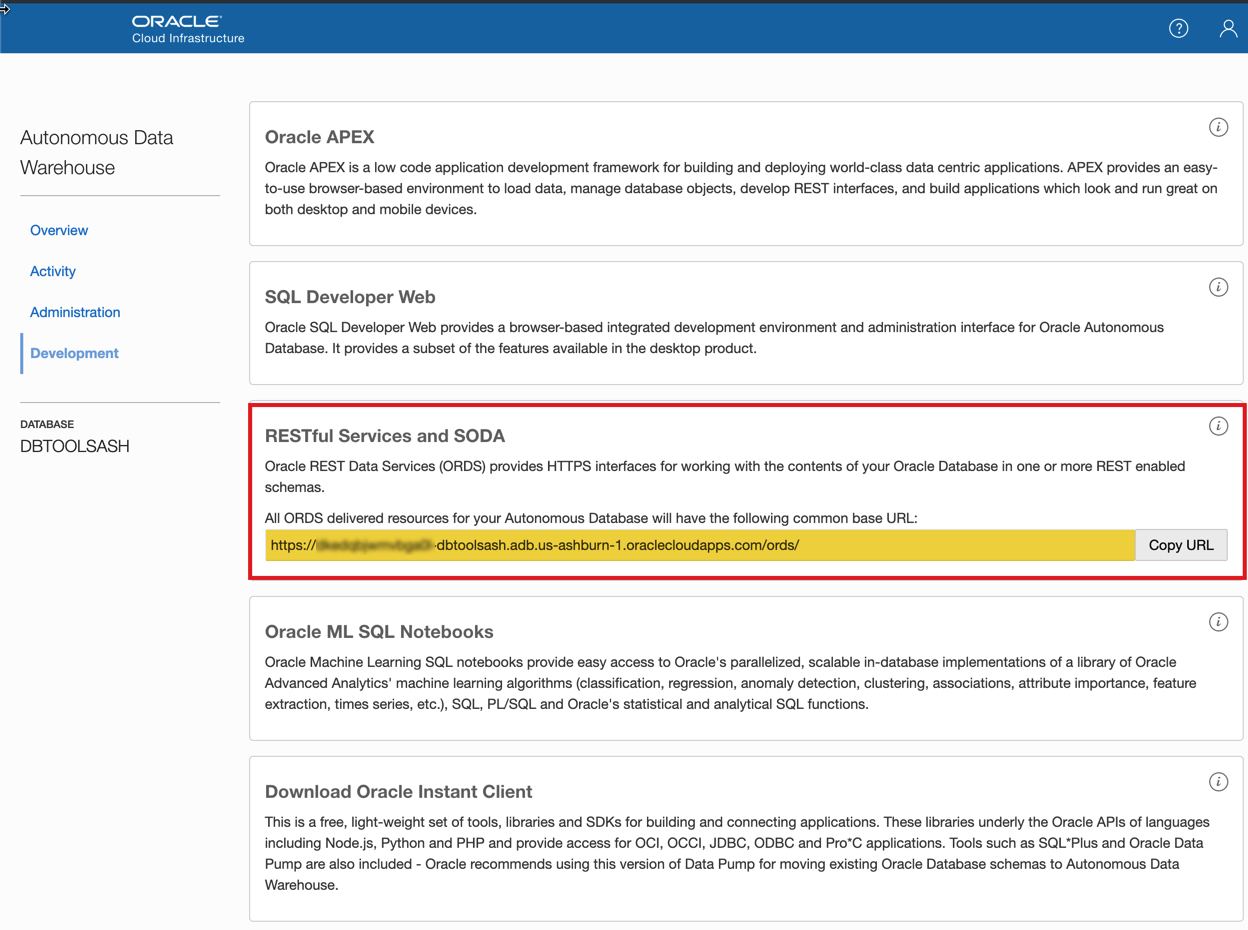Go to the Activity section
Screen dimensions: 1248x930
click(x=53, y=271)
